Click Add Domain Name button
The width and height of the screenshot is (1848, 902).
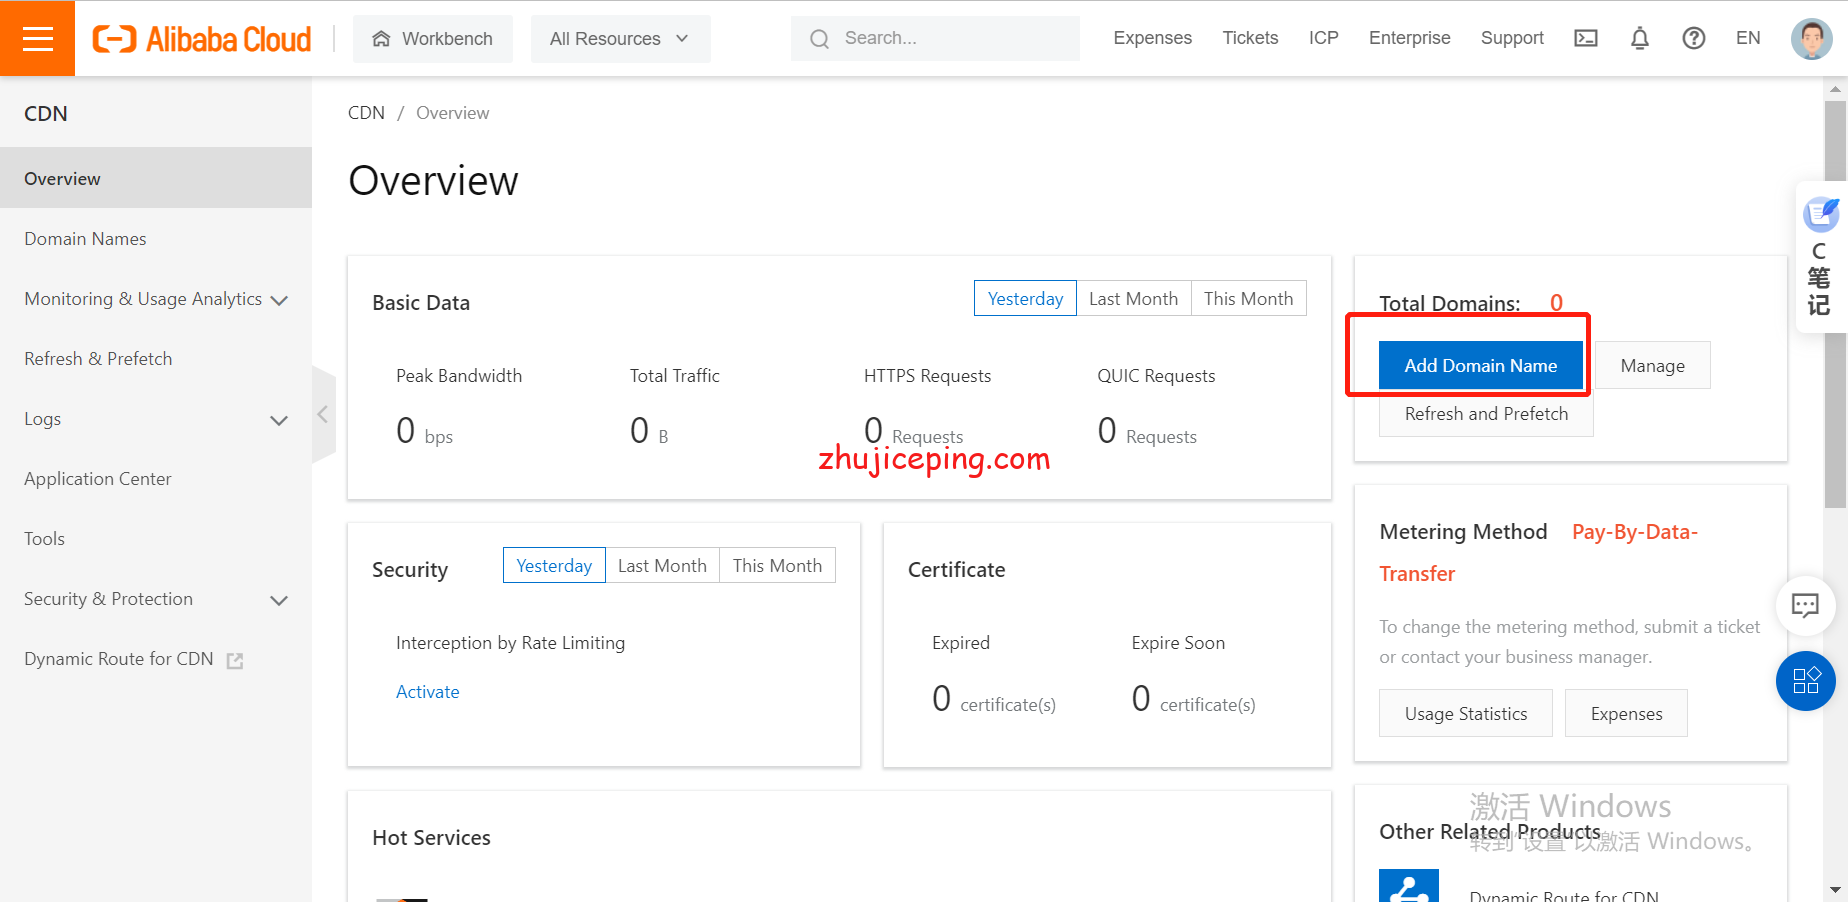[x=1480, y=365]
